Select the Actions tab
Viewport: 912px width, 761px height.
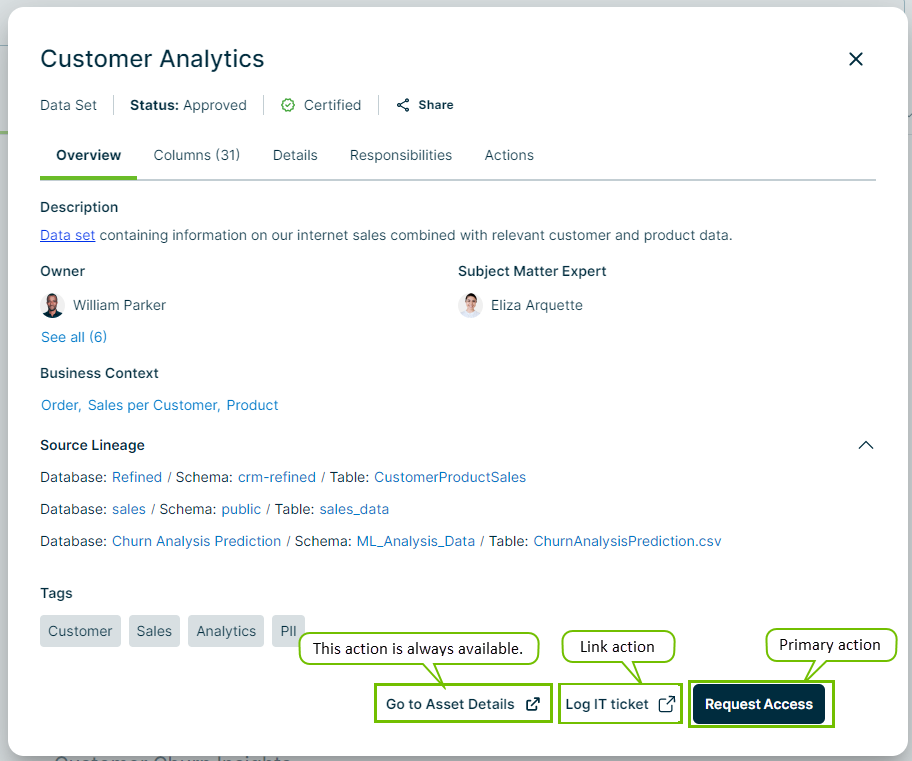coord(509,155)
